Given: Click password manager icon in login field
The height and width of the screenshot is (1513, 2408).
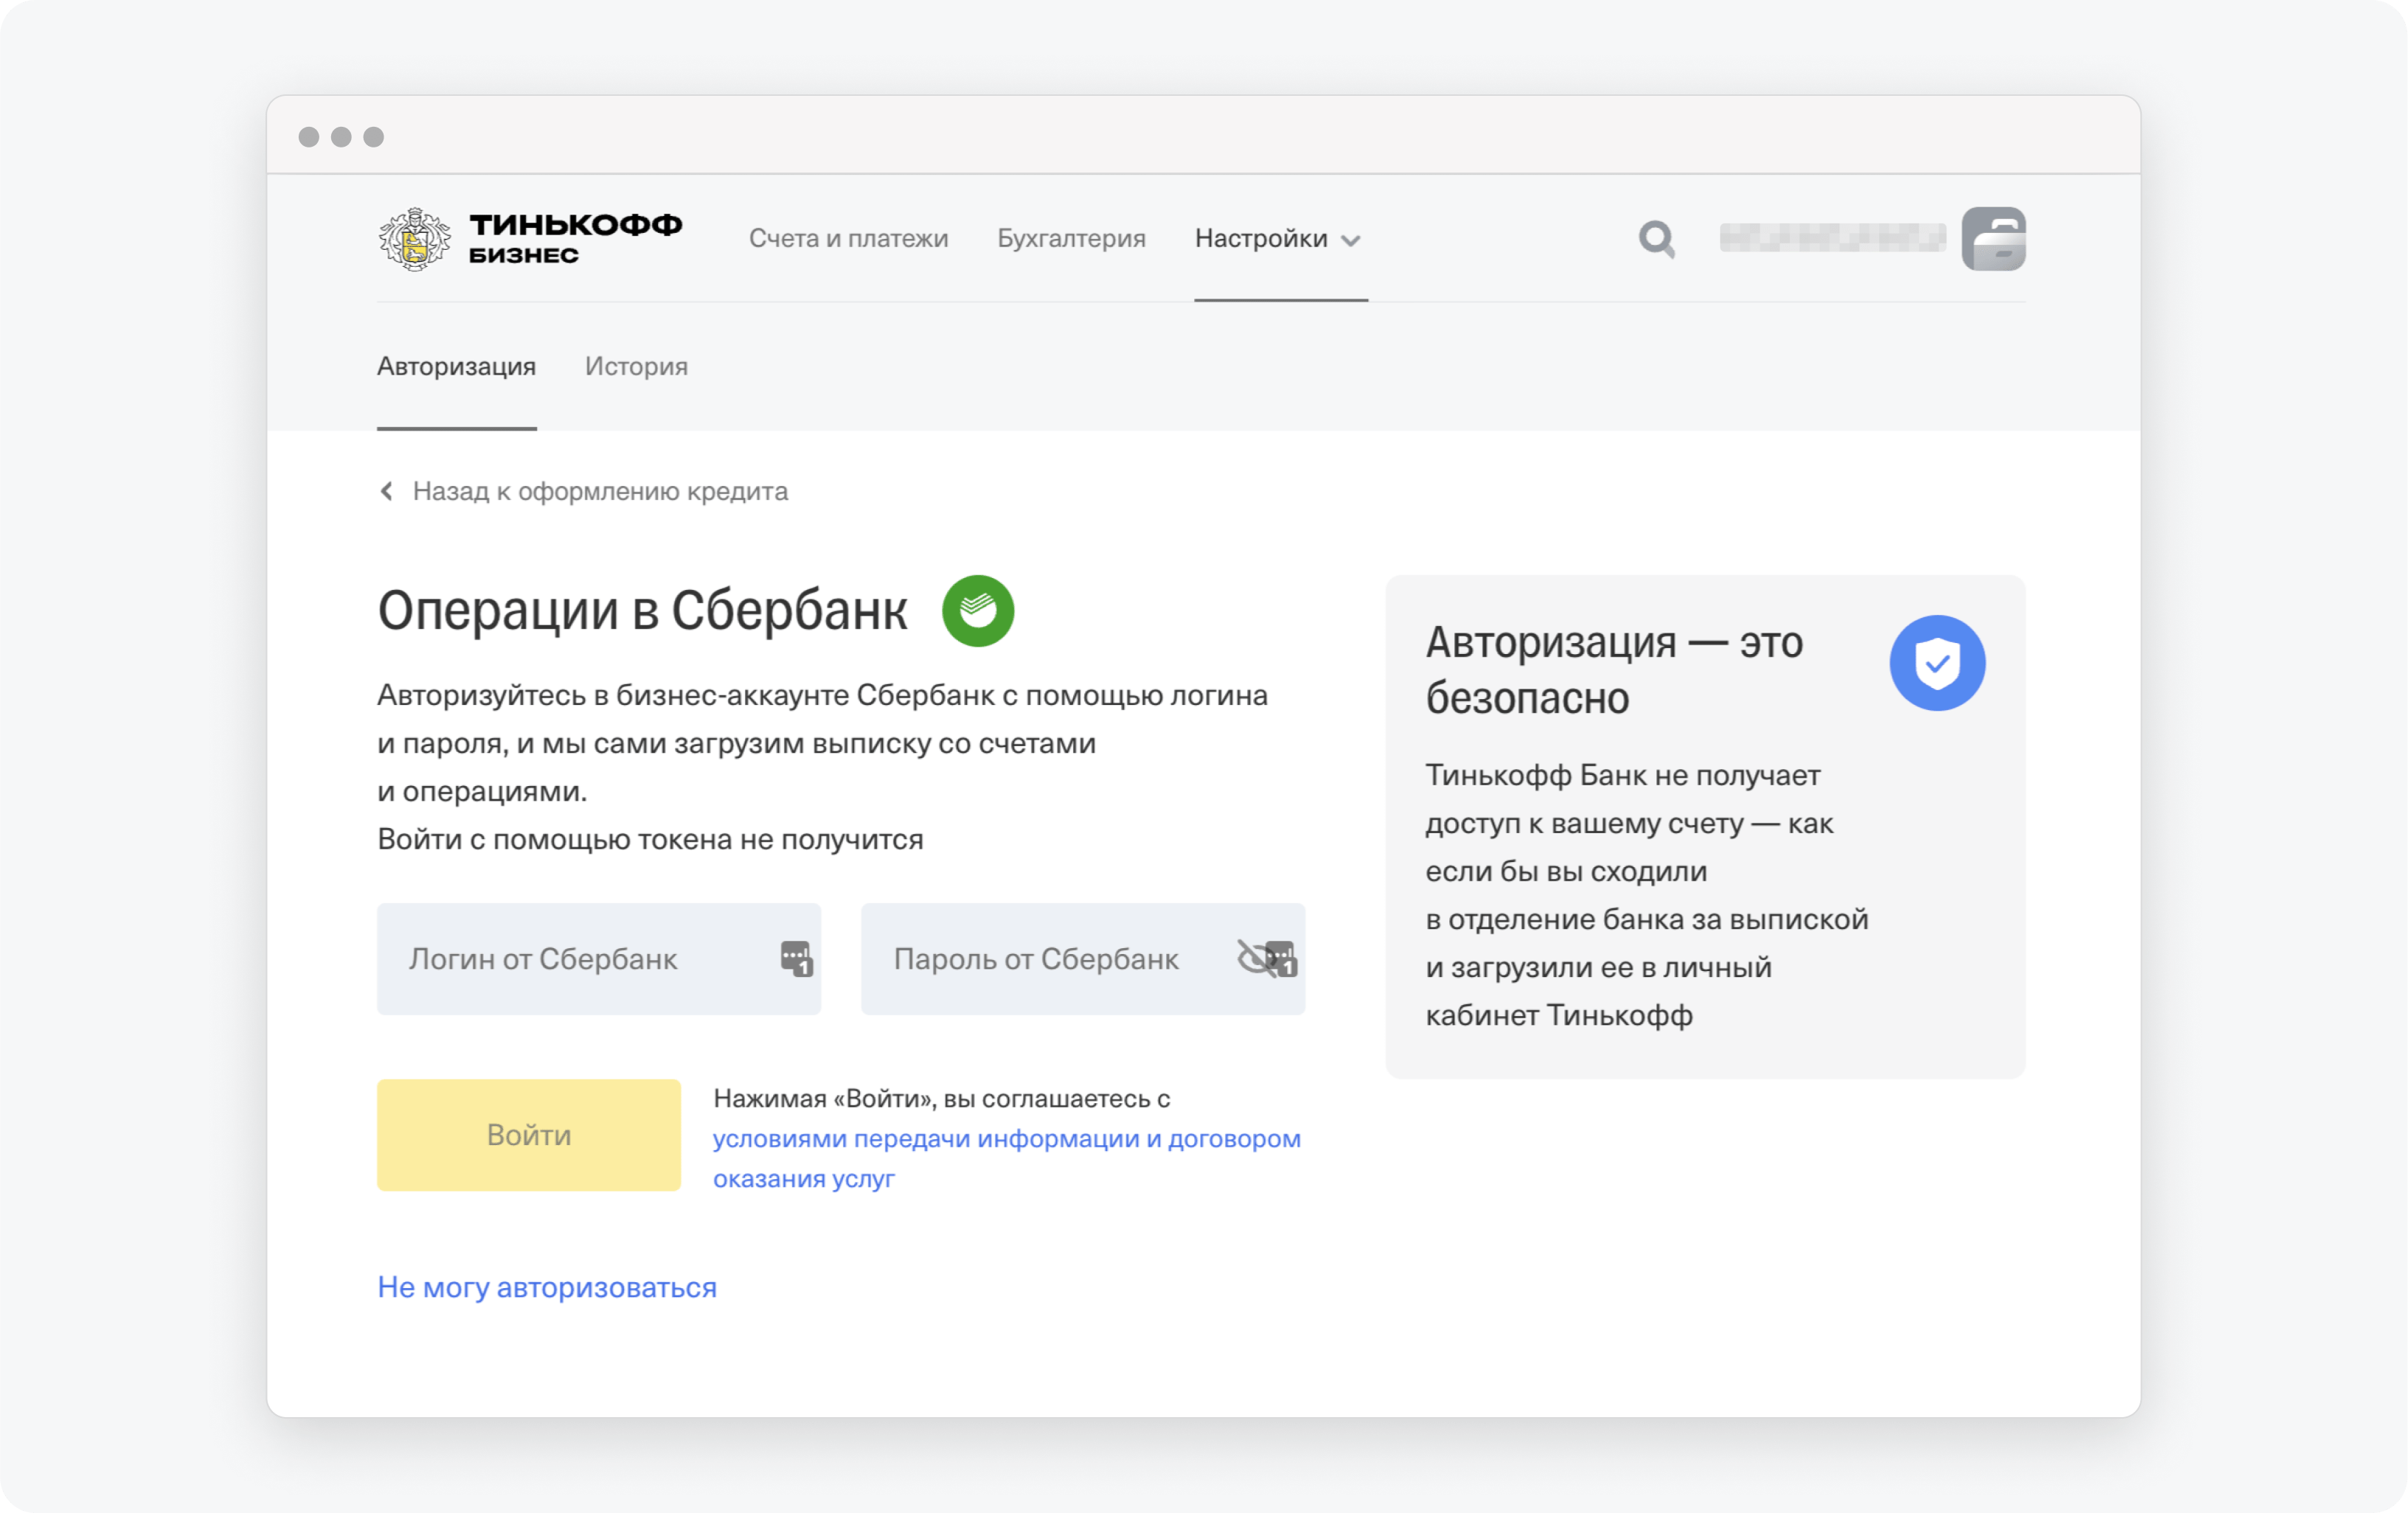Looking at the screenshot, I should coord(797,958).
